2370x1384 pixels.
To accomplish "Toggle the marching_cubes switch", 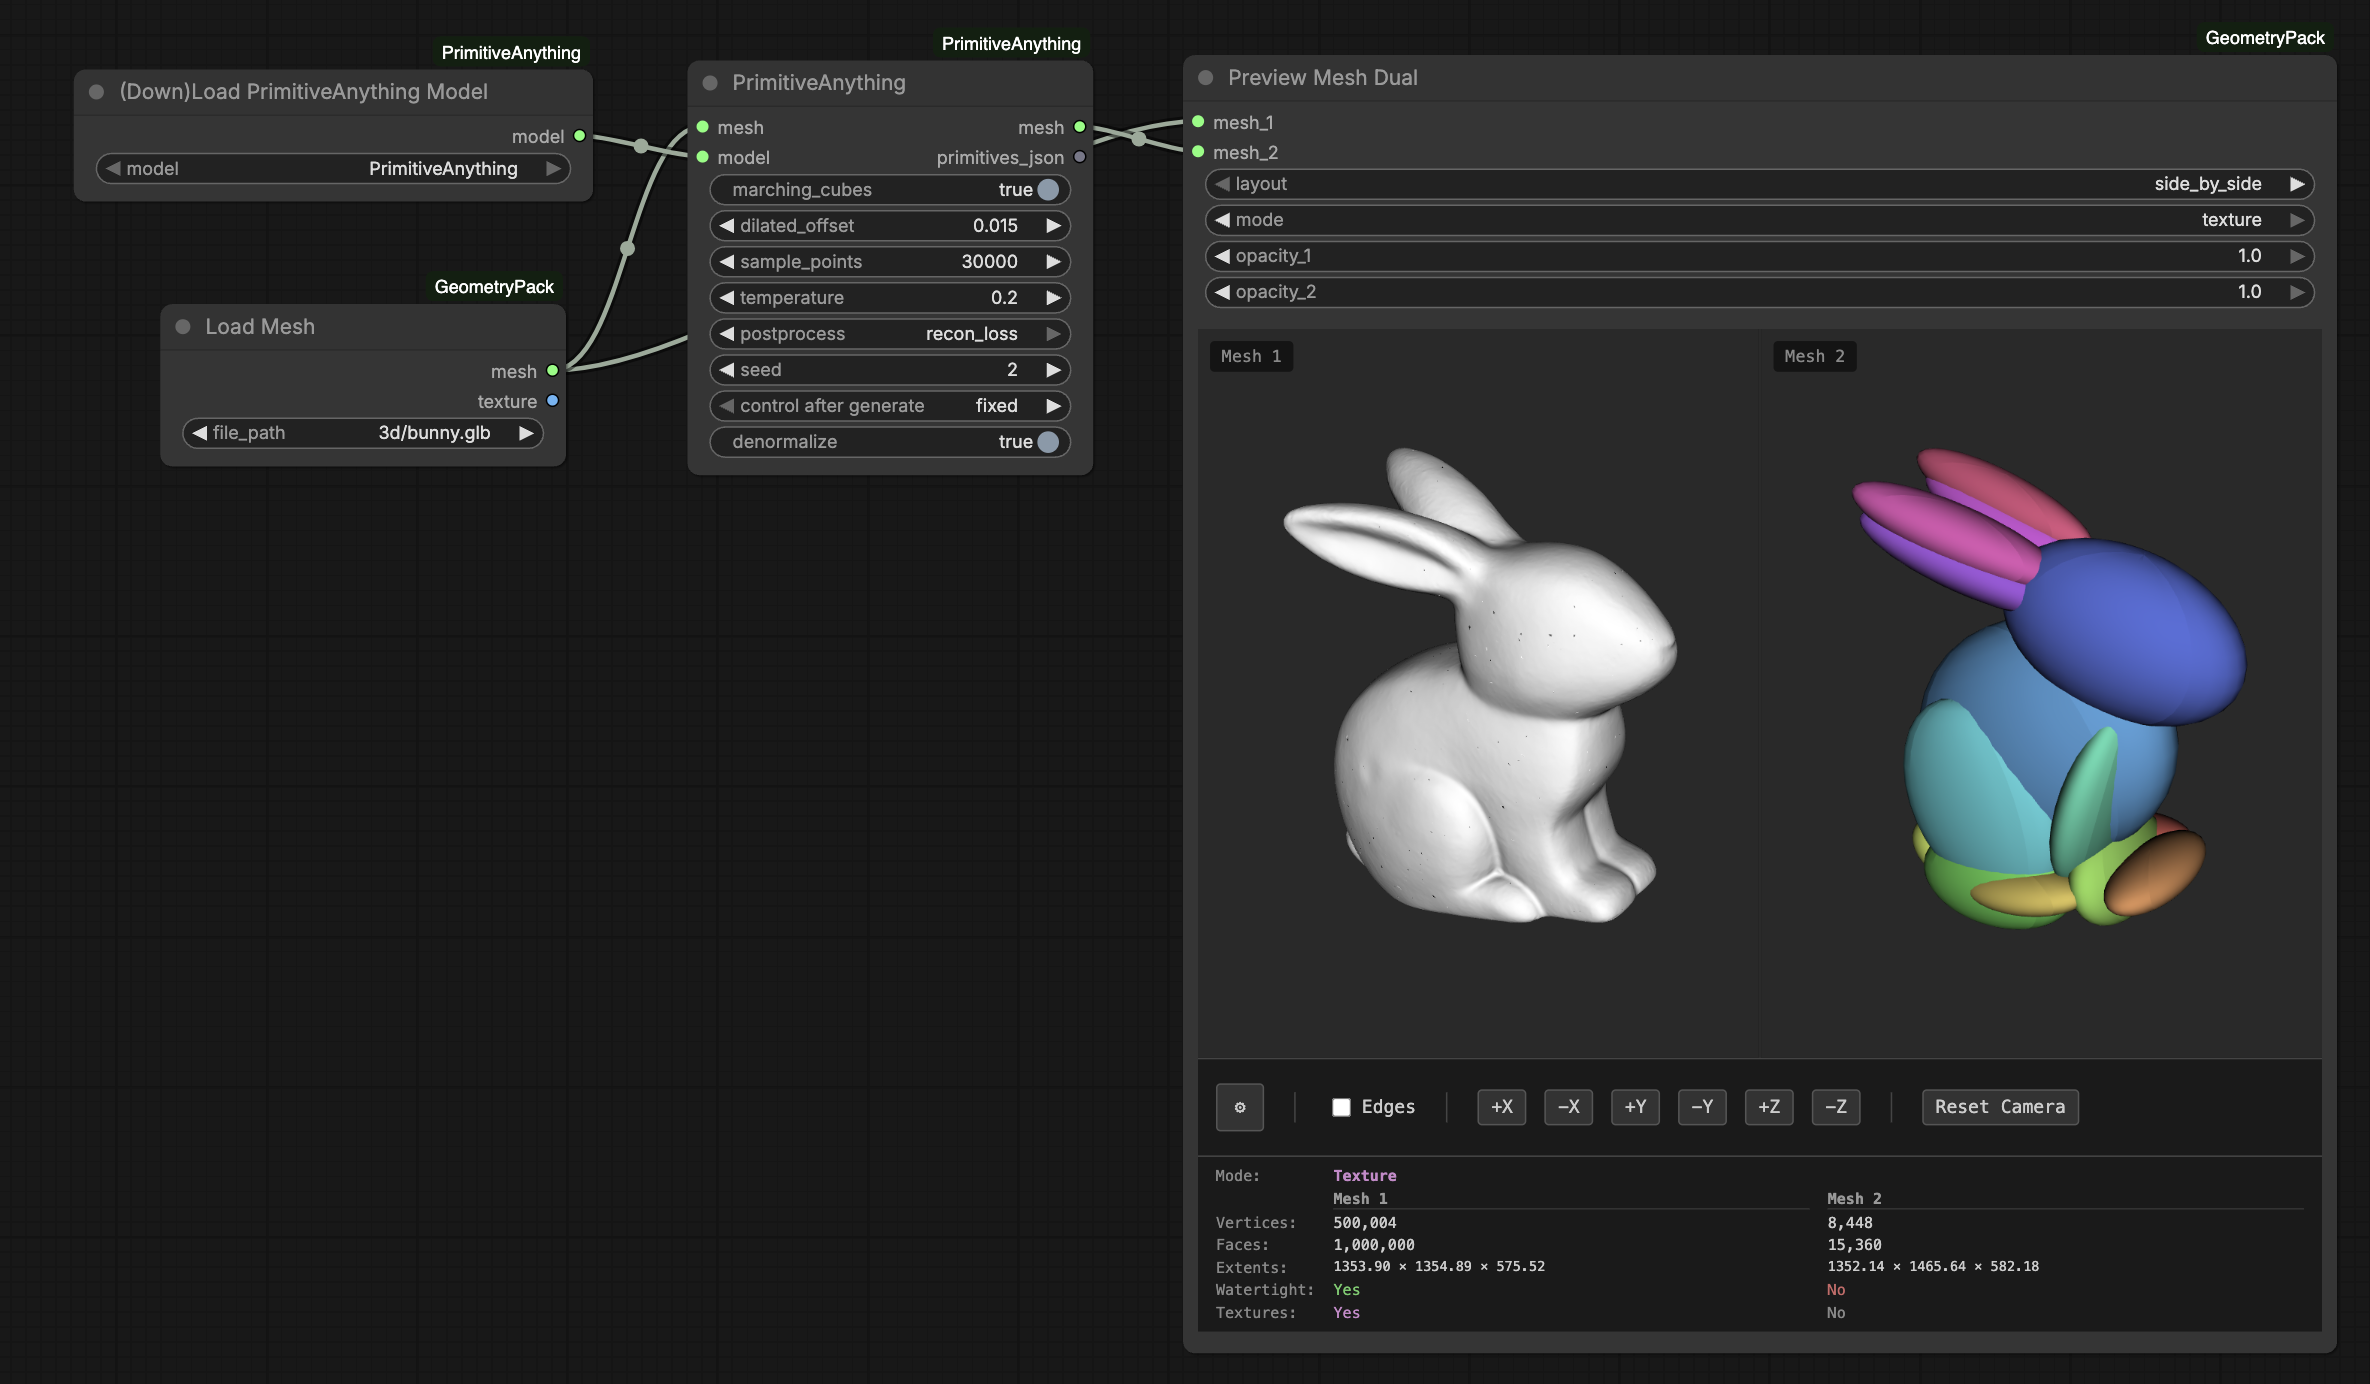I will click(x=1048, y=190).
